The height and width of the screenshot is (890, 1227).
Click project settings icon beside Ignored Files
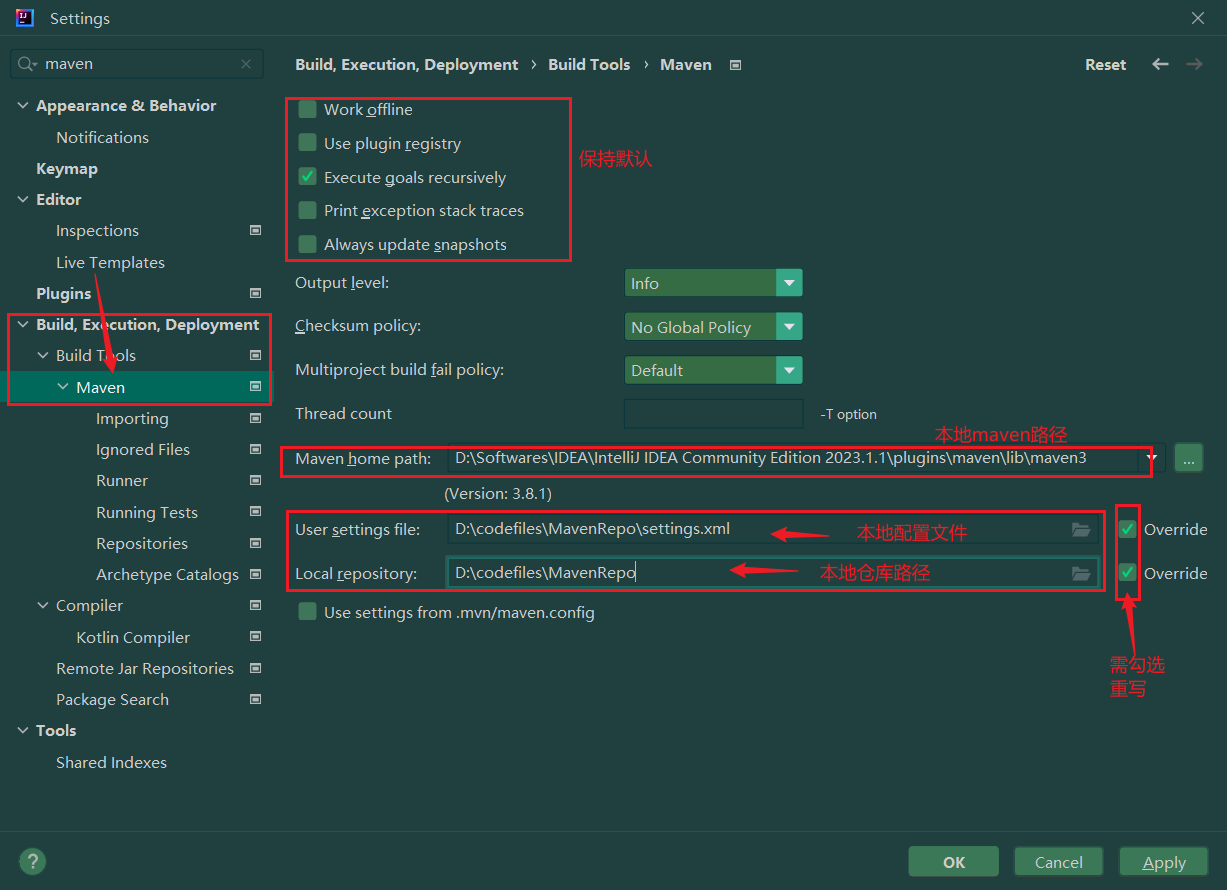tap(255, 449)
